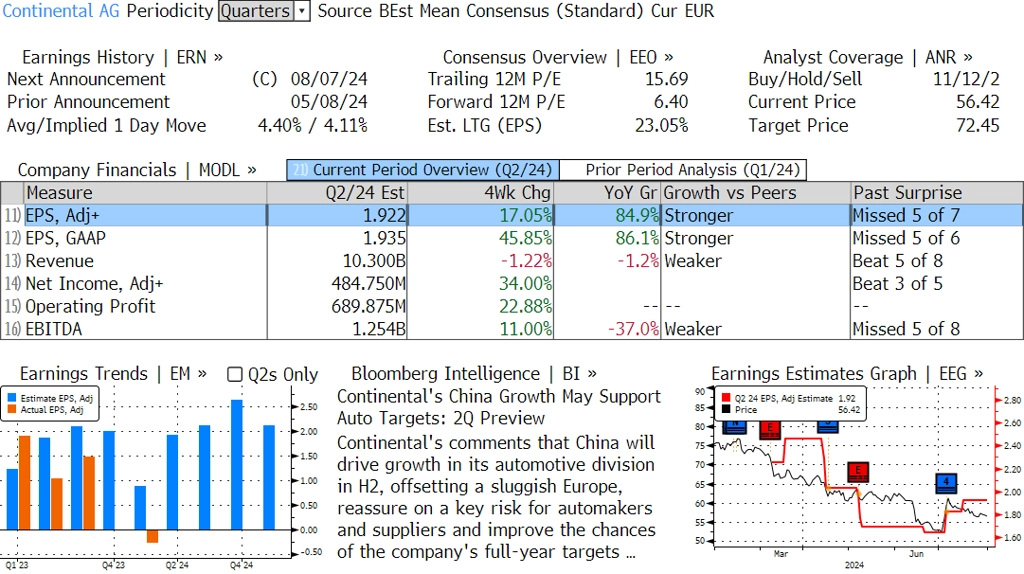Click the Next Announcement date 08/07/24

click(329, 80)
